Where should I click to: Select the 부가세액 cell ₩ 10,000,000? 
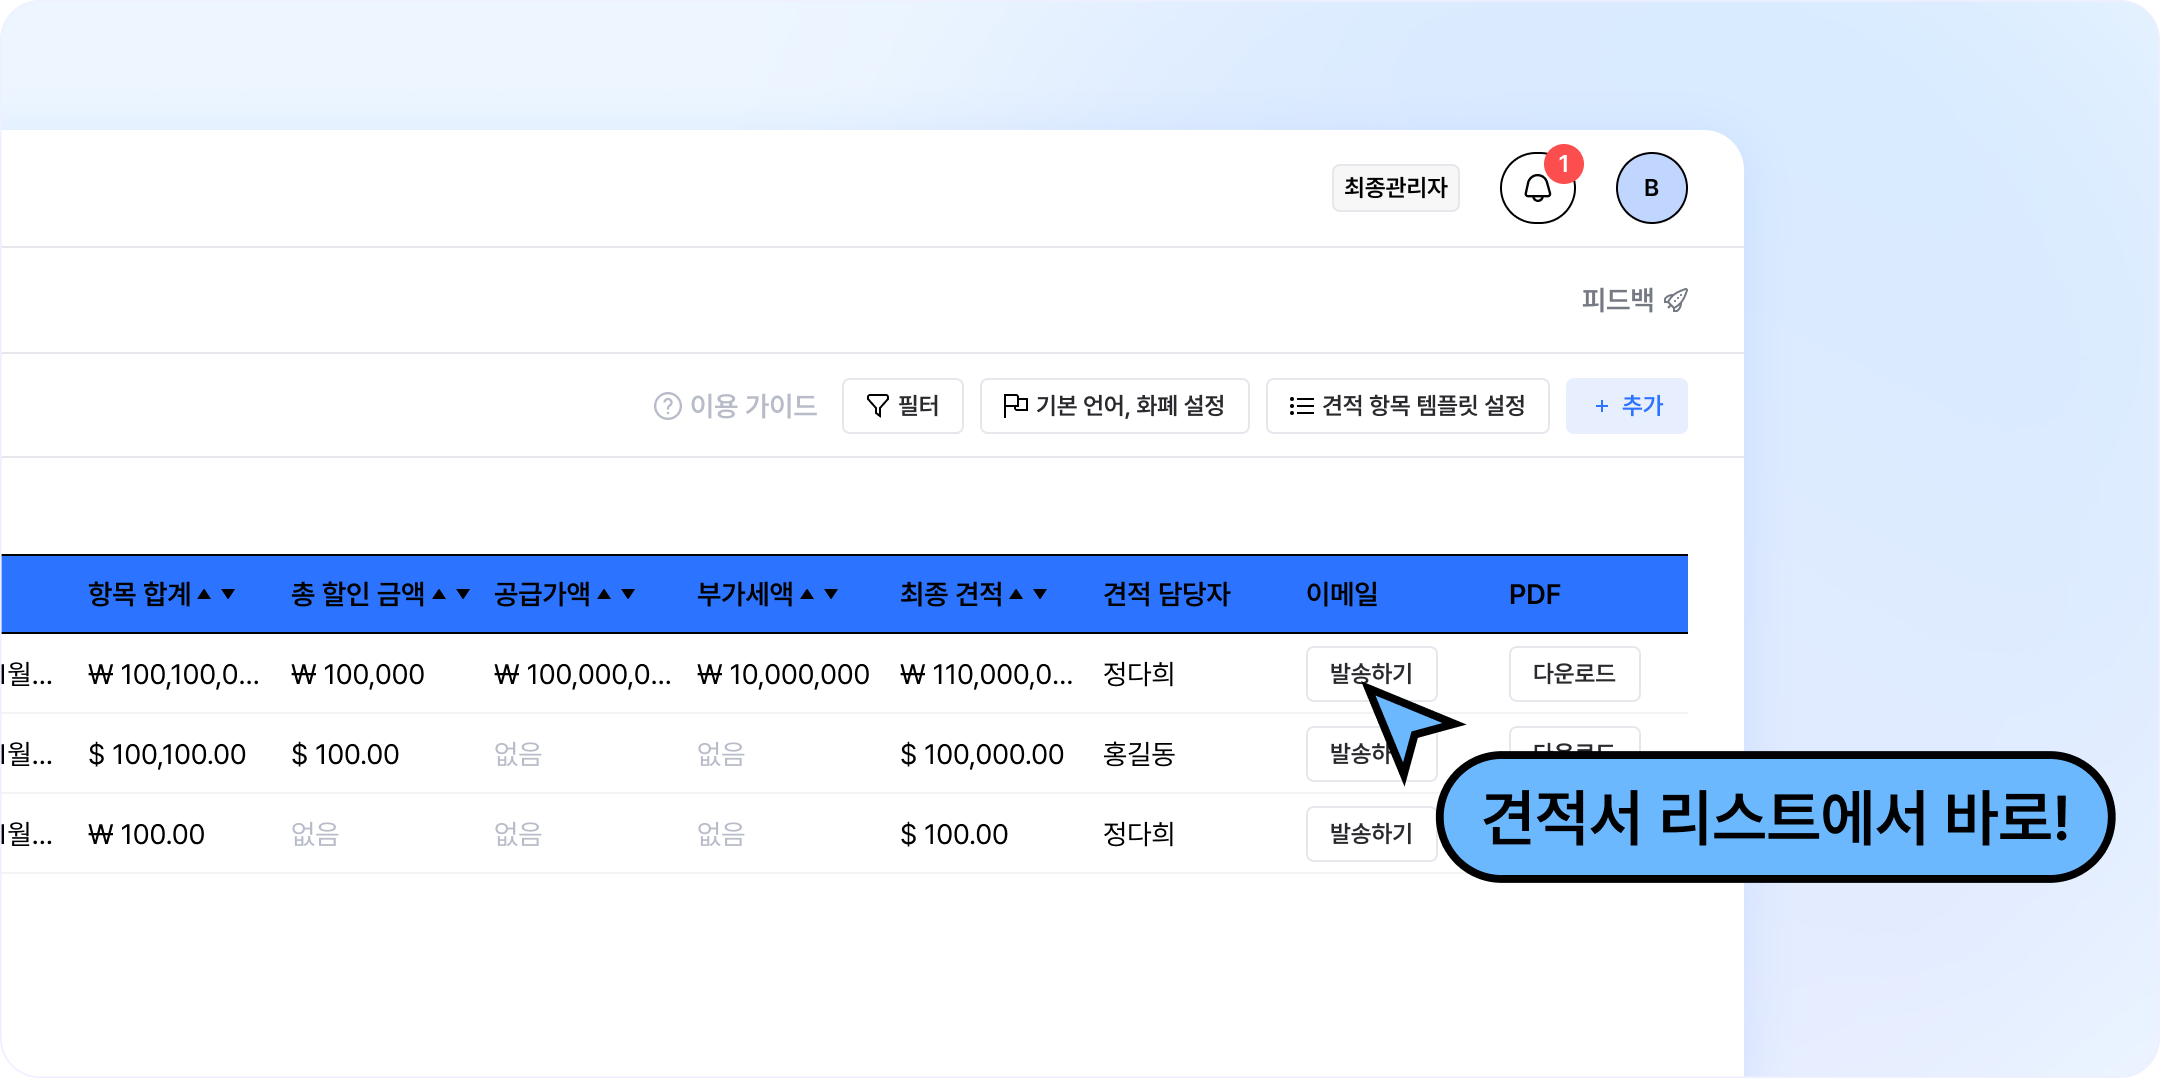click(x=783, y=674)
